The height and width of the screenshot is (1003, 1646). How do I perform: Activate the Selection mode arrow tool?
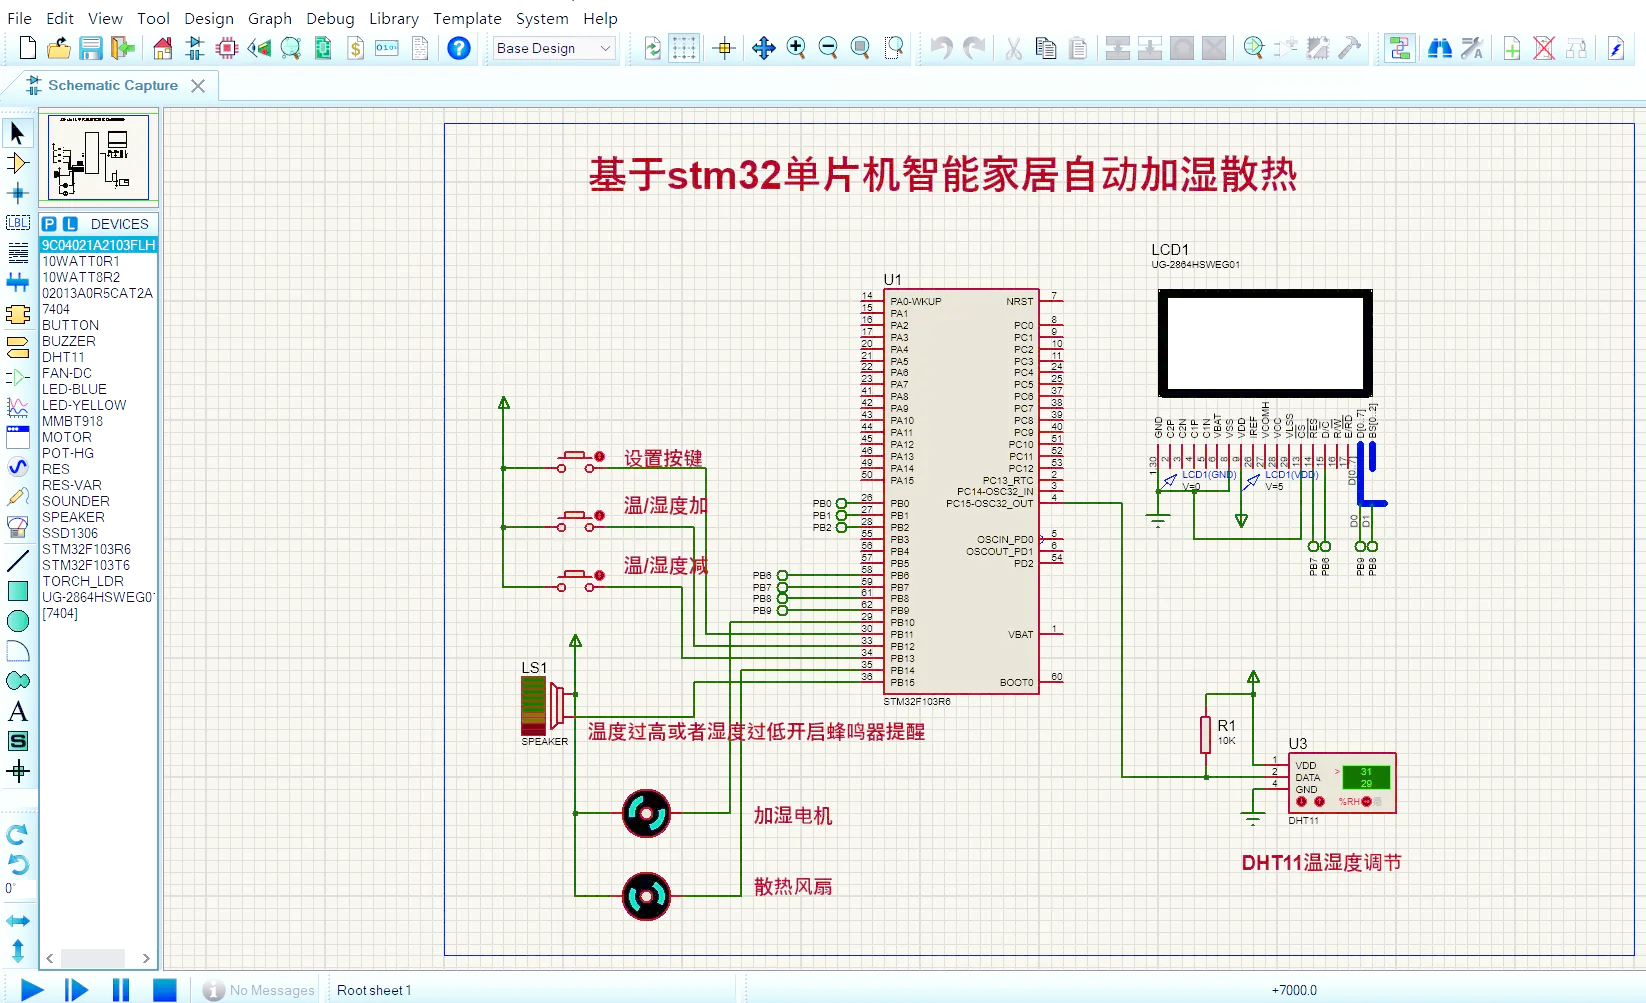(x=18, y=133)
